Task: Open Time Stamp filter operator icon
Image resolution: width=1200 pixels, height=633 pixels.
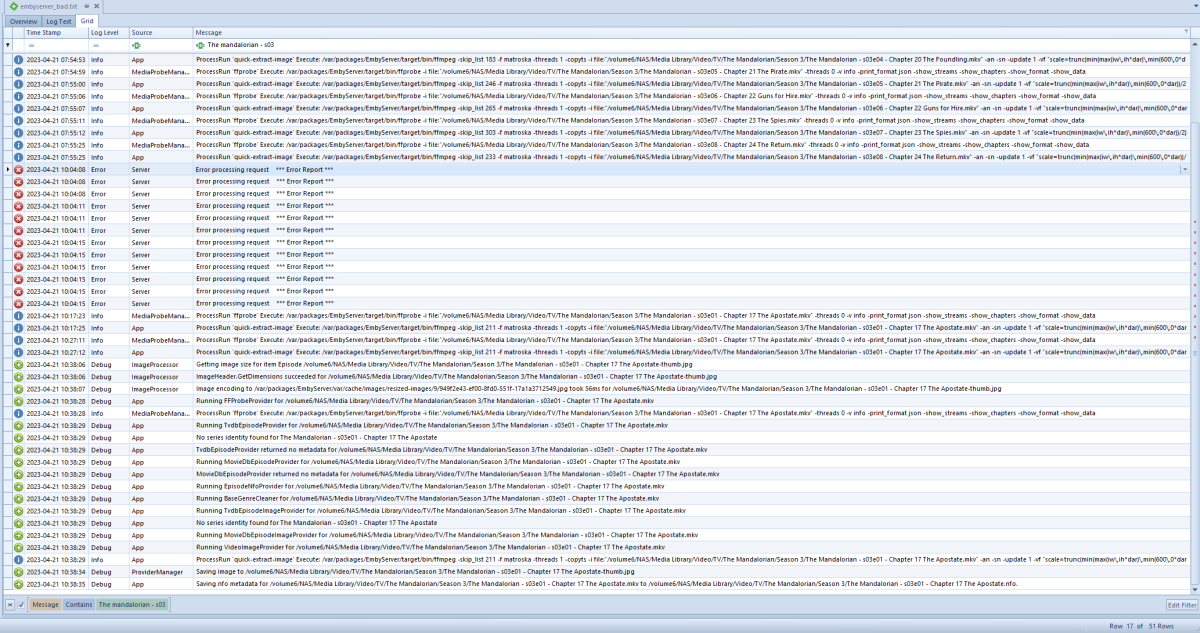Action: pos(31,45)
